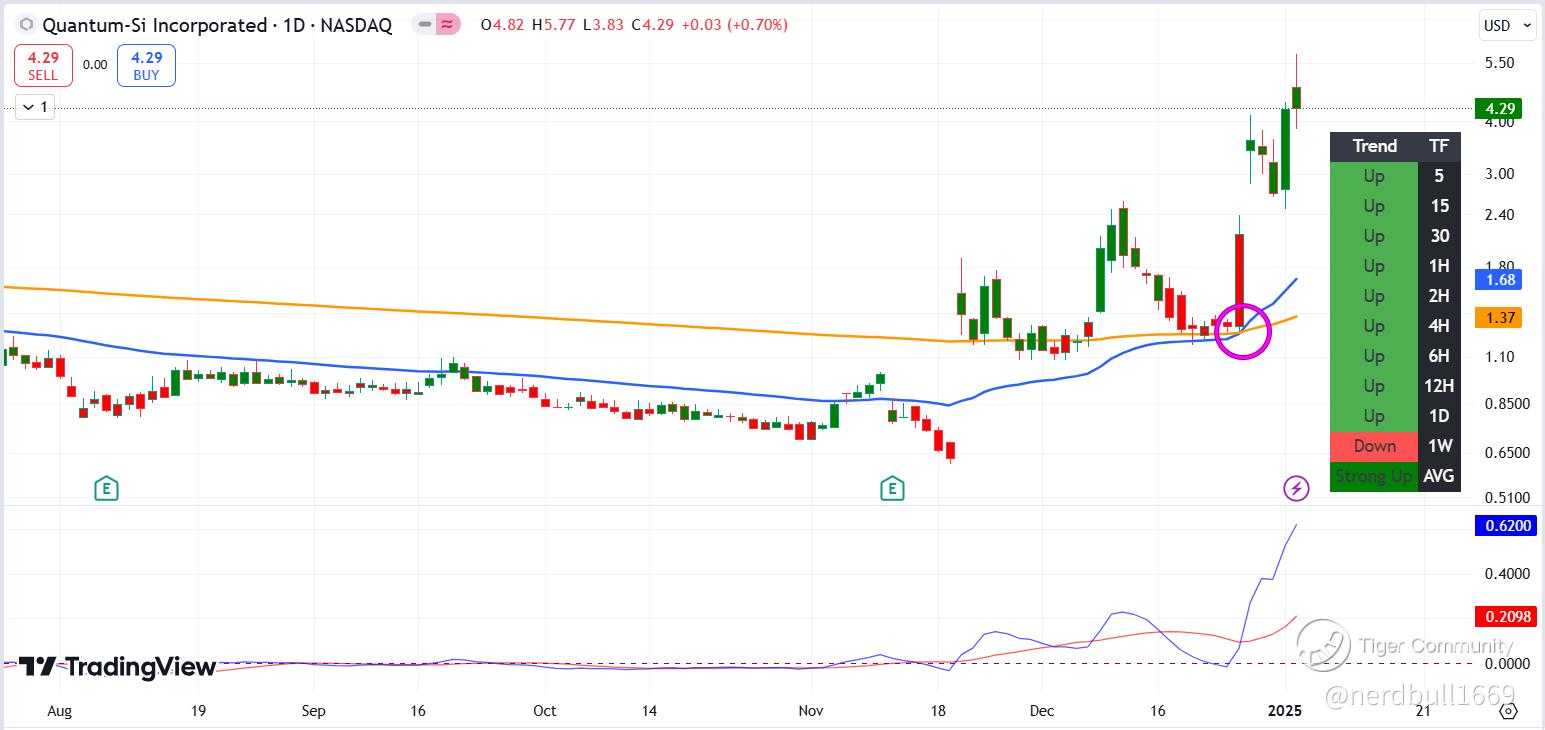
Task: Click the Trend column header
Action: [x=1374, y=146]
